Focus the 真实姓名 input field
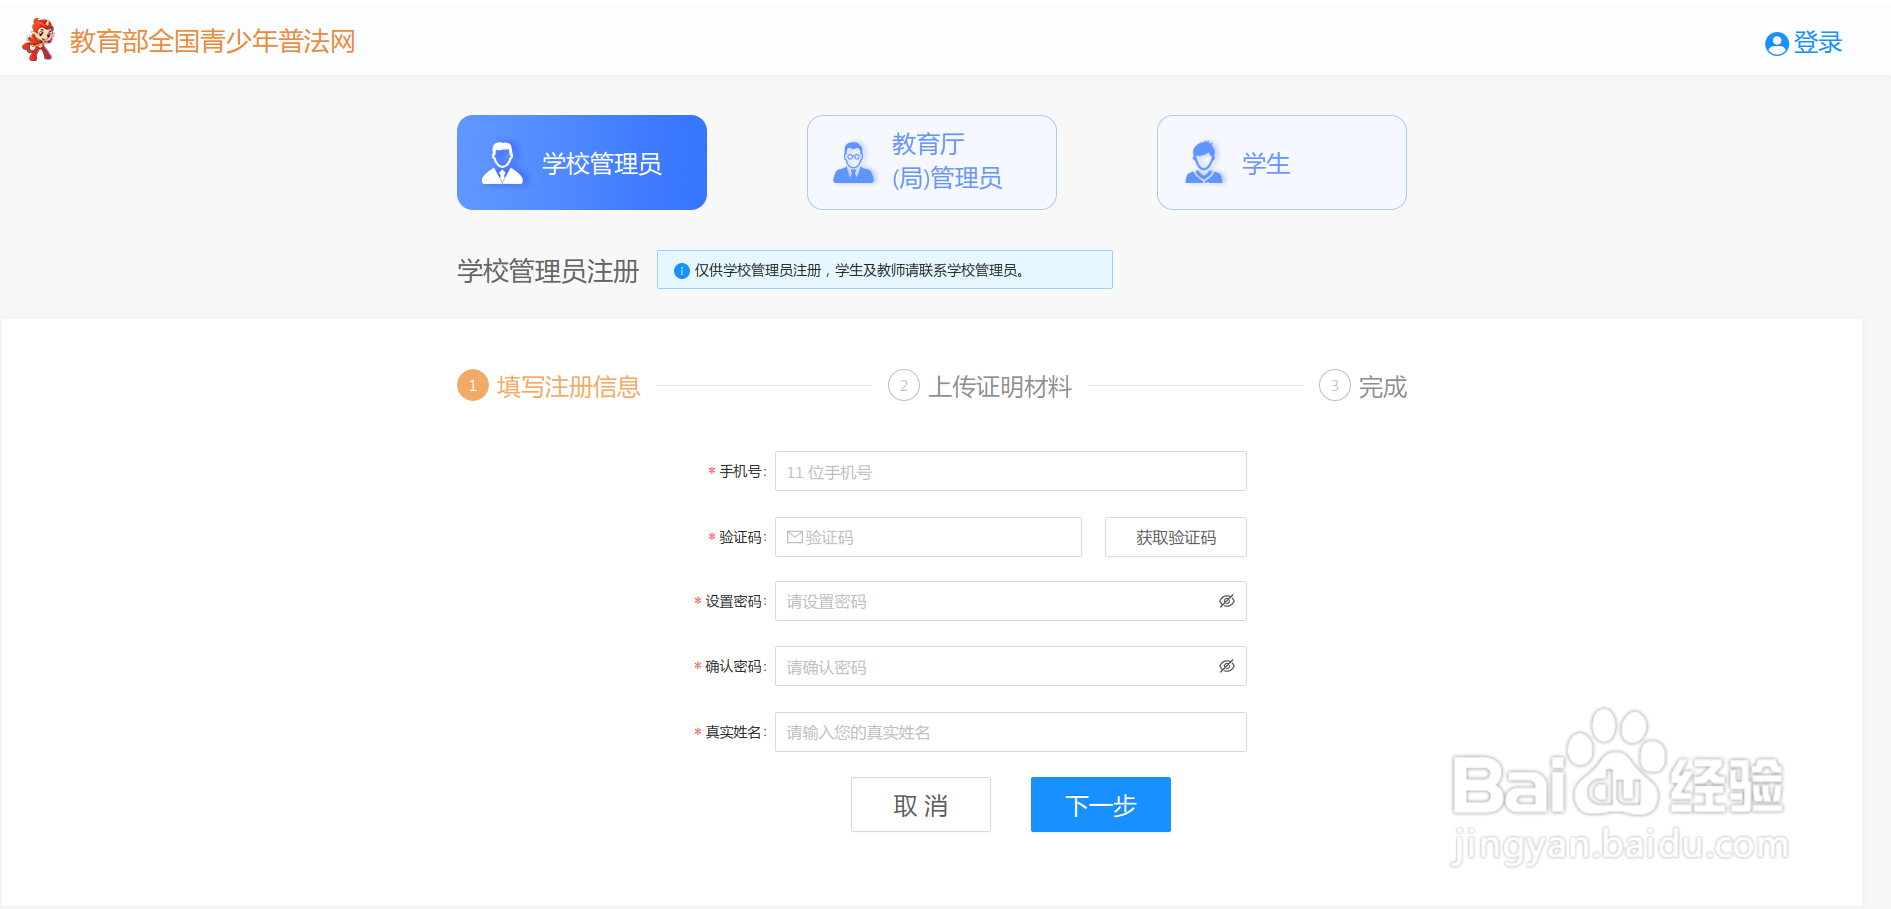1891x909 pixels. click(1011, 732)
